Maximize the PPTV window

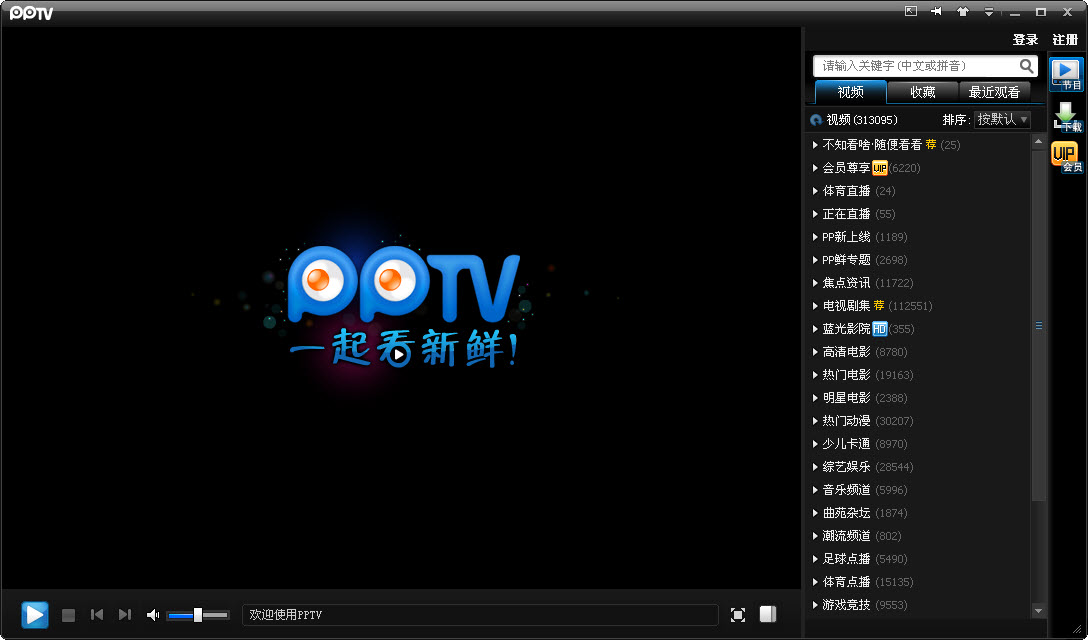click(x=1041, y=12)
